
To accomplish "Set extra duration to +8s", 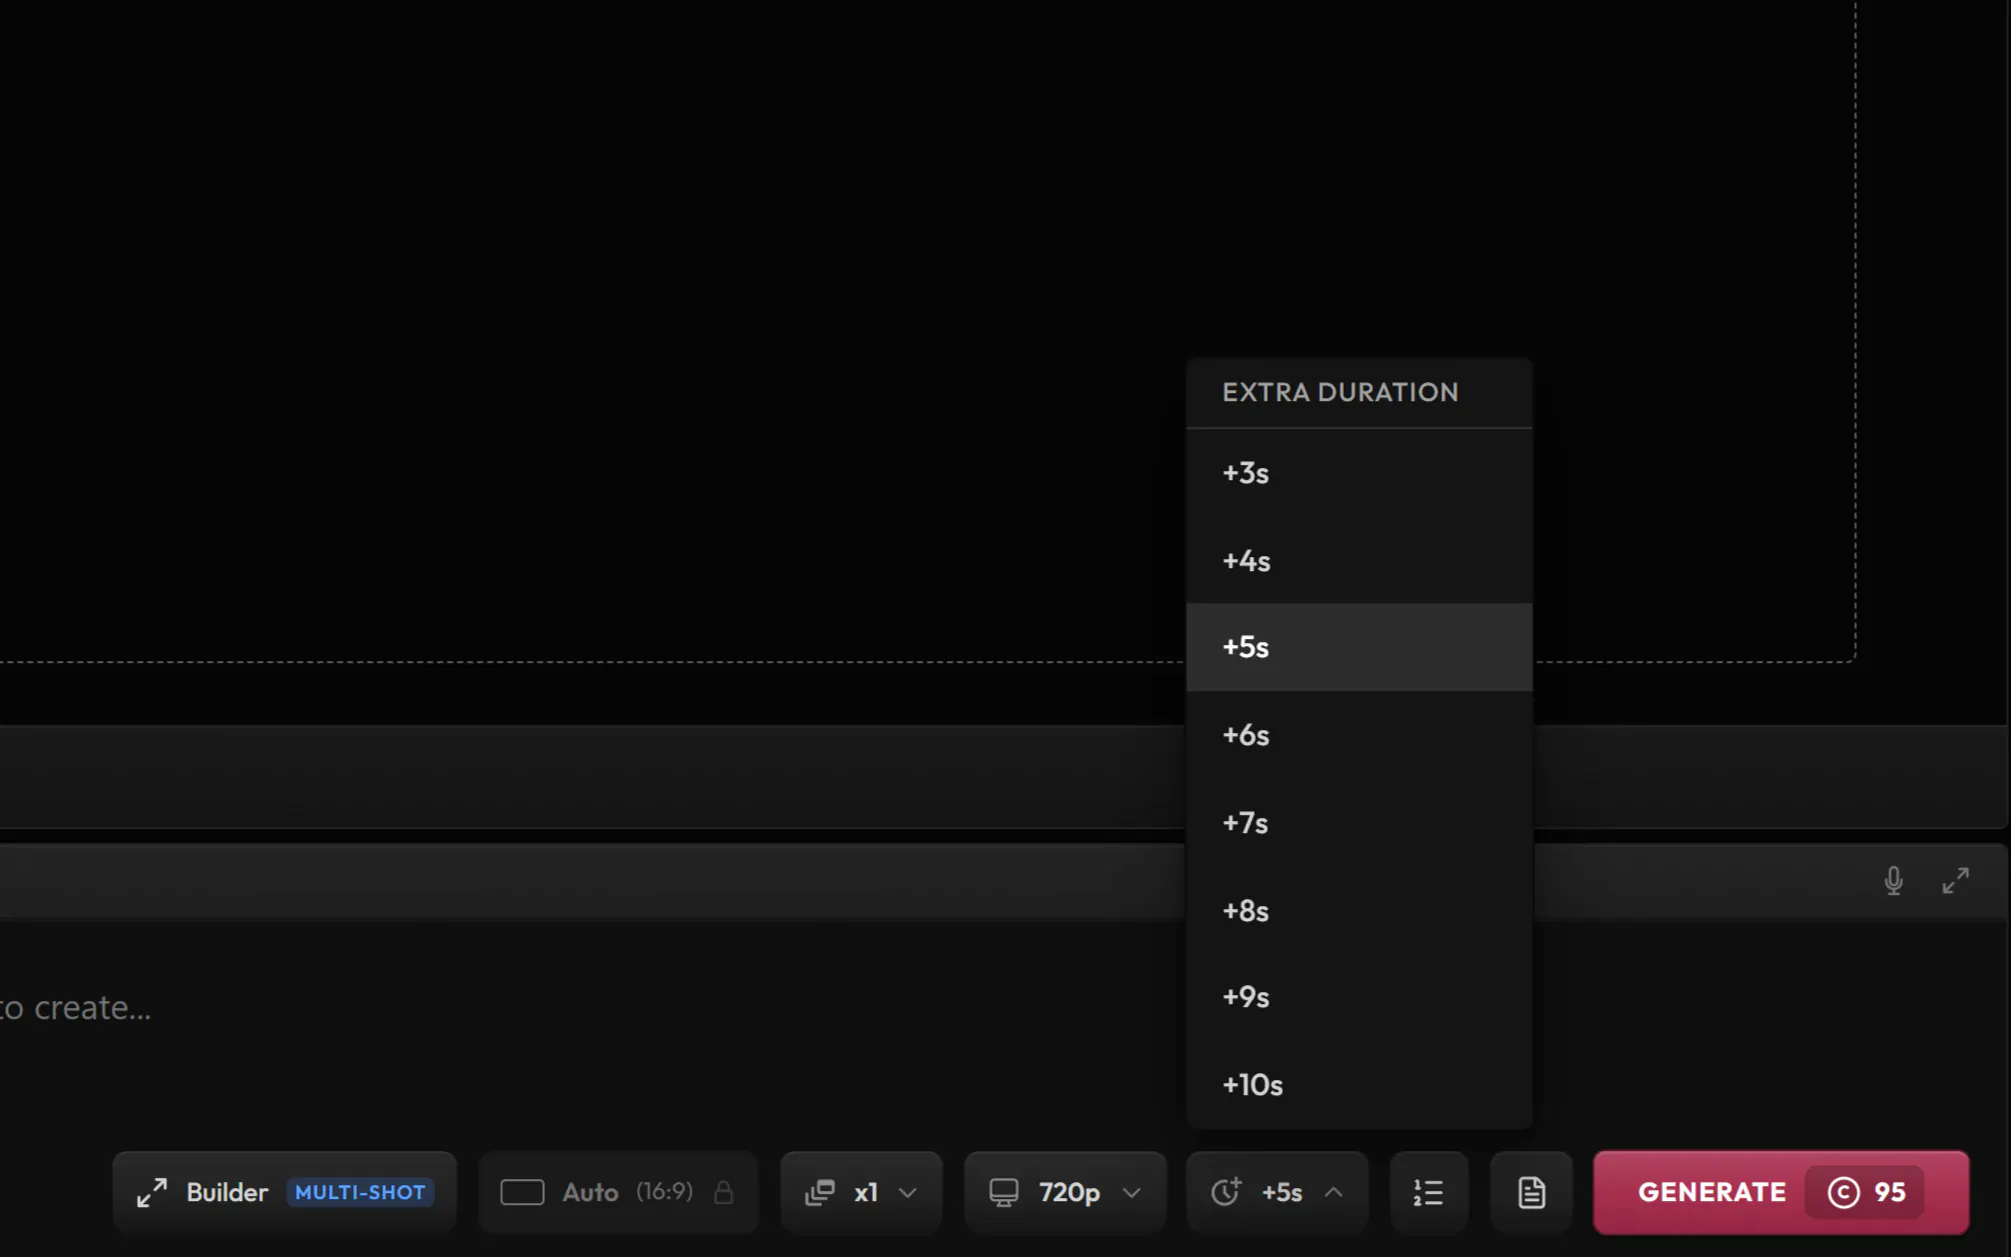I will tap(1358, 910).
